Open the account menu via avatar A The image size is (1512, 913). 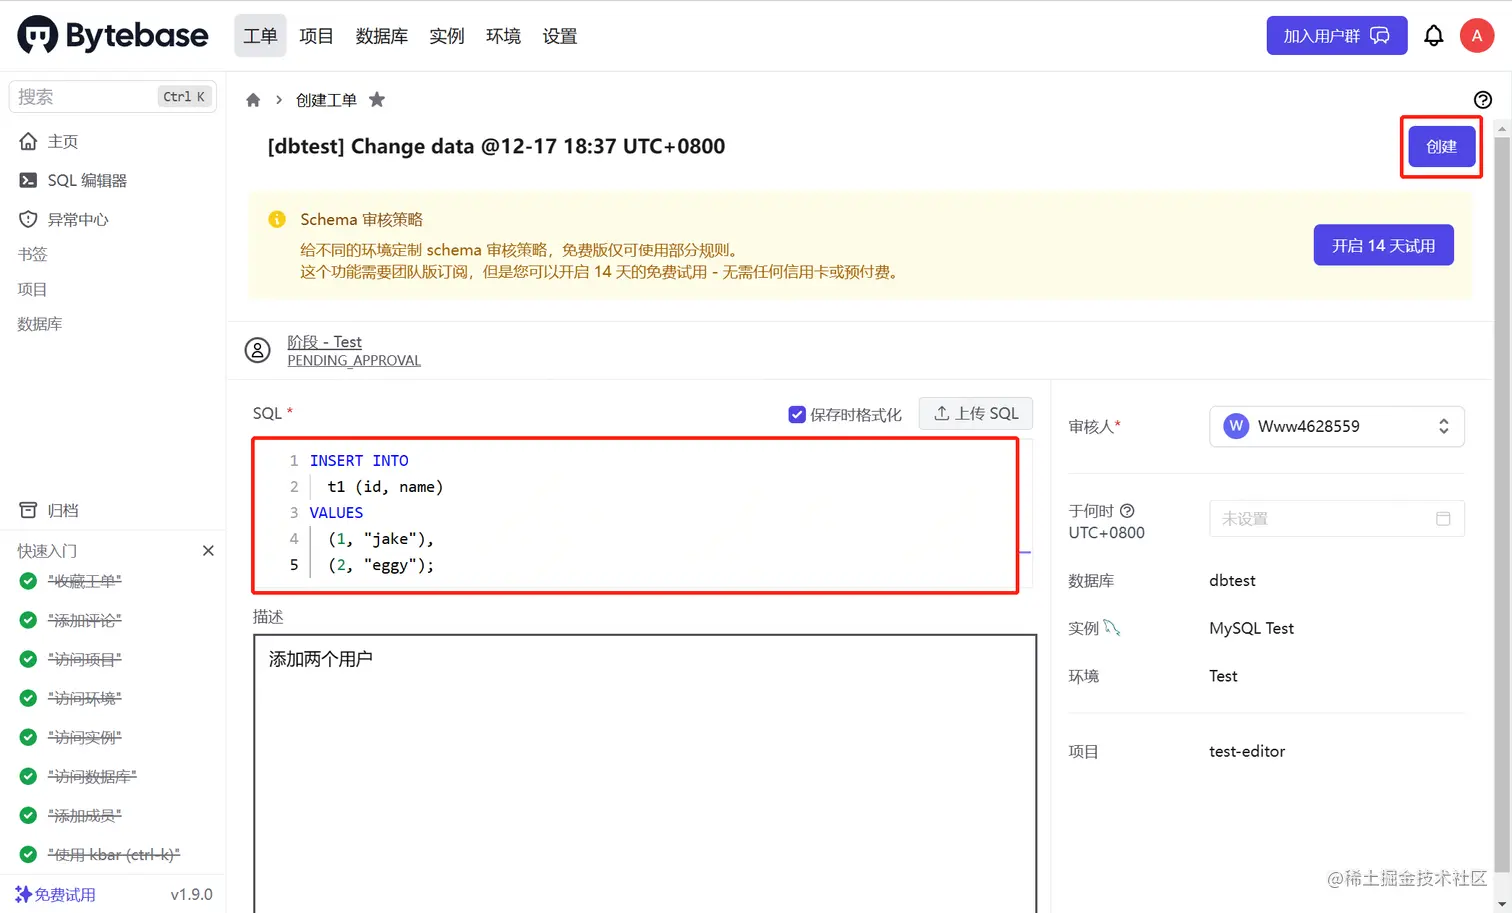1477,35
